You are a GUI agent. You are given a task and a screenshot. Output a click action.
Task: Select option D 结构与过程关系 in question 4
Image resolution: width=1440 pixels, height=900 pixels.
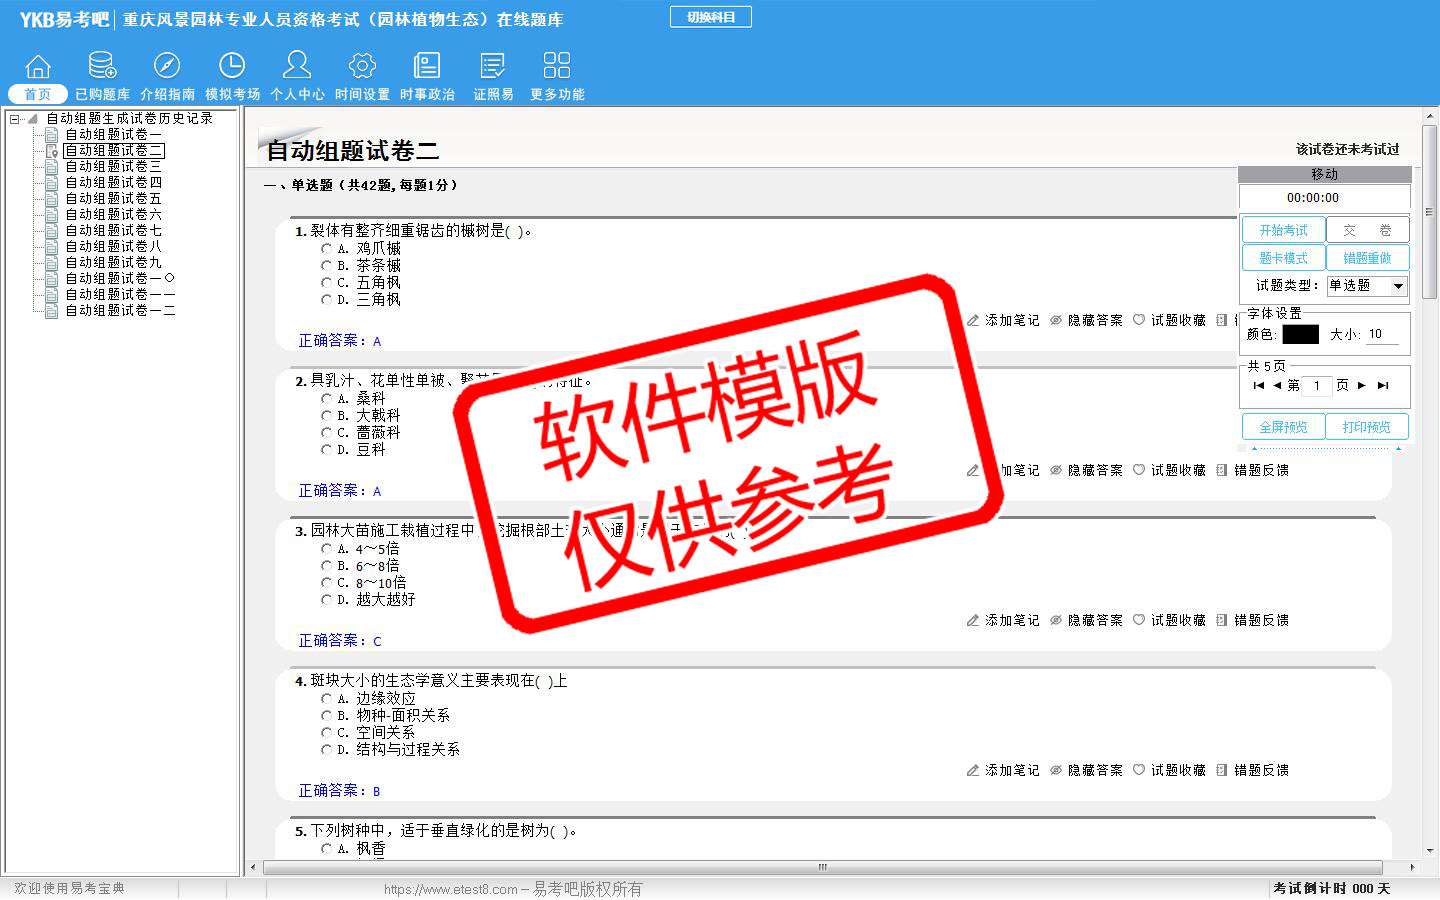point(326,749)
